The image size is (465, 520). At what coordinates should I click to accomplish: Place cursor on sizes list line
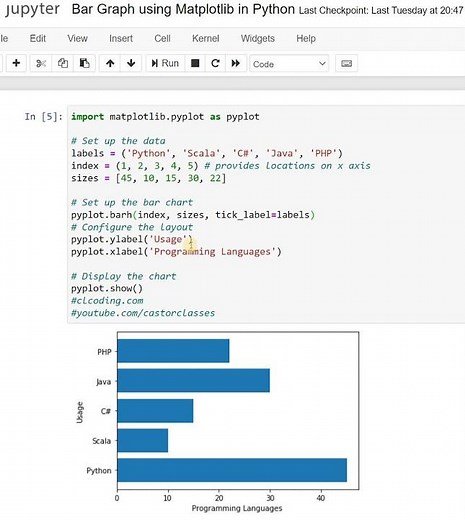149,178
